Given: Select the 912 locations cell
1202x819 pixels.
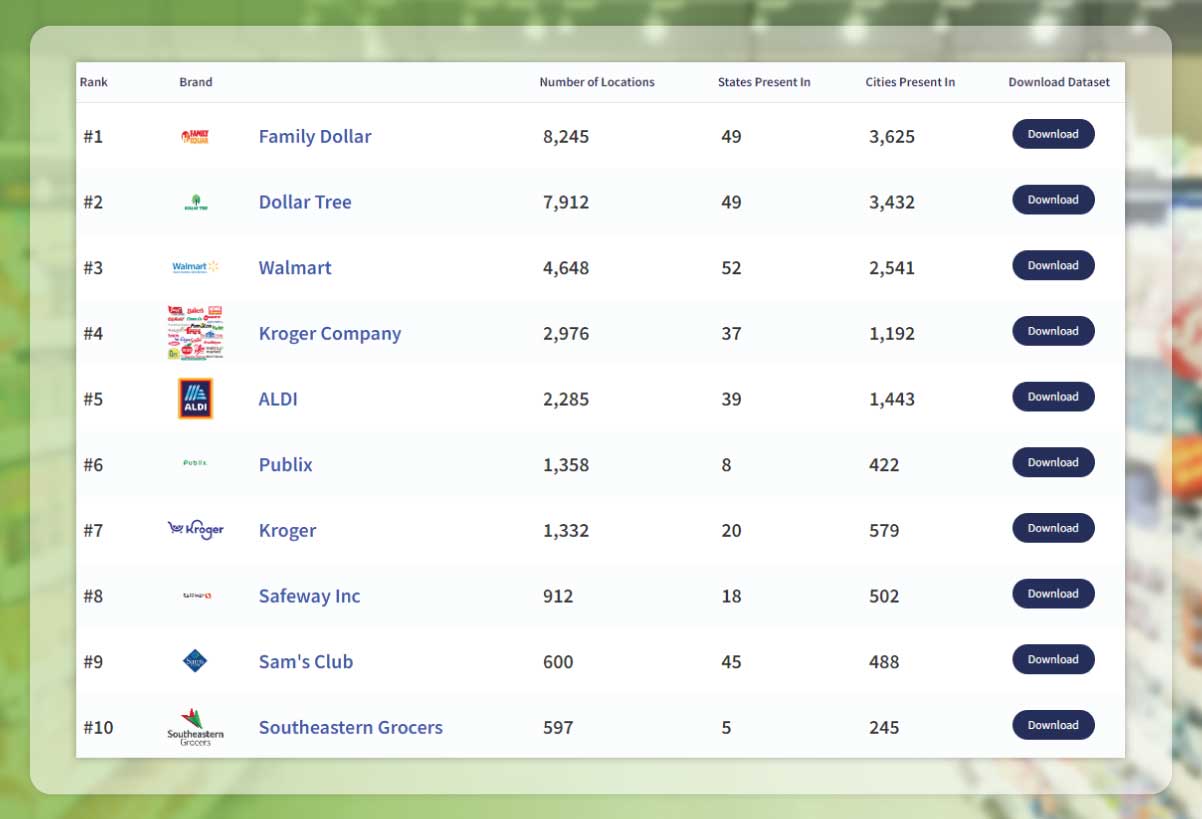Looking at the screenshot, I should click(558, 597).
